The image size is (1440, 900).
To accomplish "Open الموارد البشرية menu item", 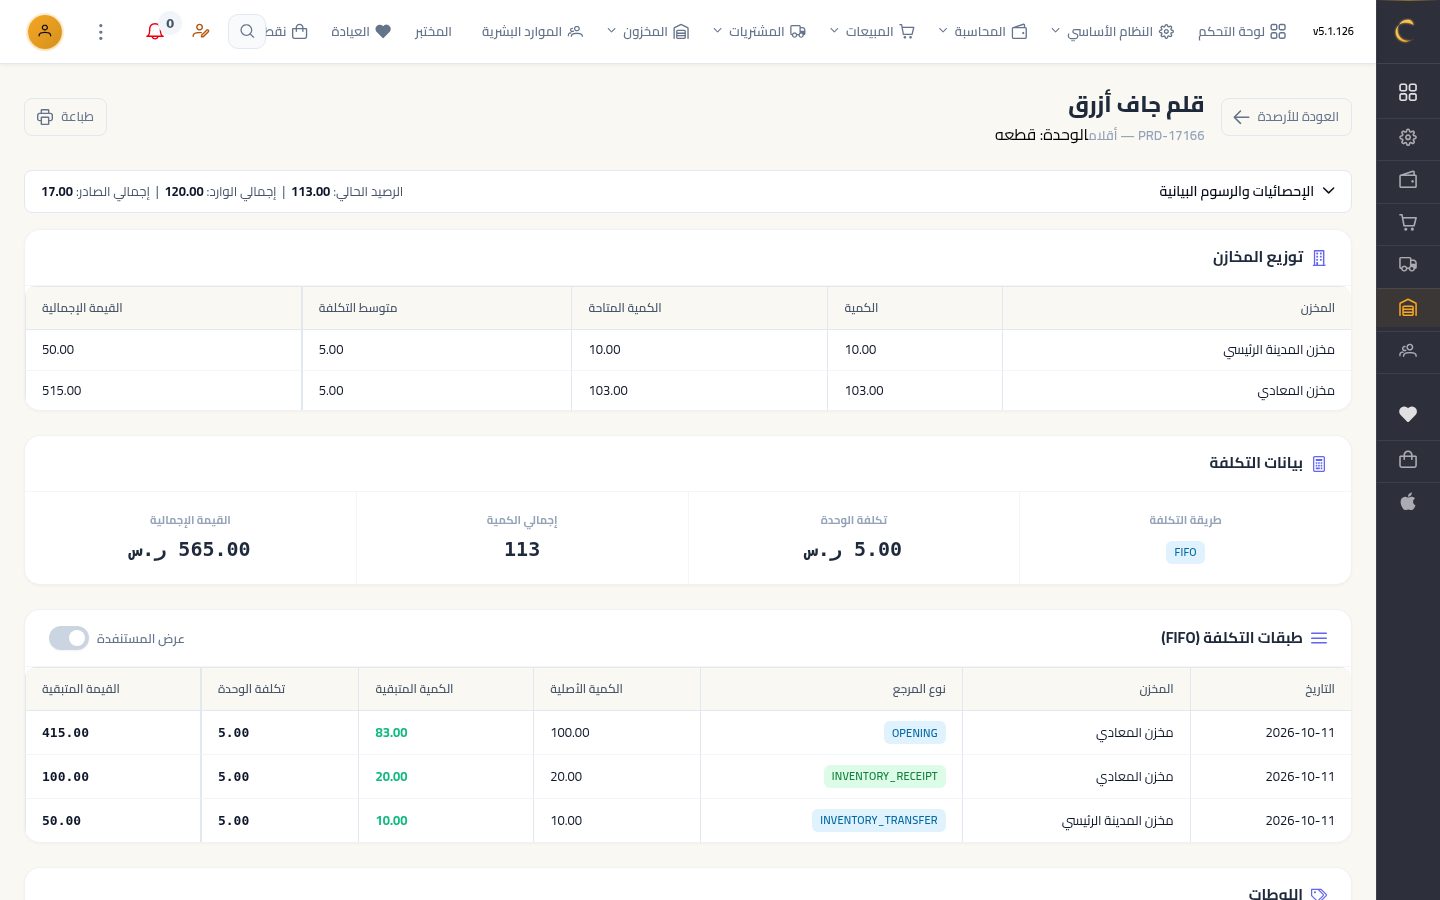I will pyautogui.click(x=532, y=32).
